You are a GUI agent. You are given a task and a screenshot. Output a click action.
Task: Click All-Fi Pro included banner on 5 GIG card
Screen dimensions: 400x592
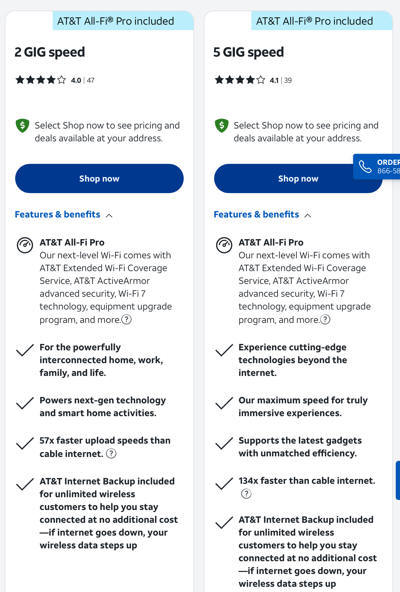(x=322, y=21)
